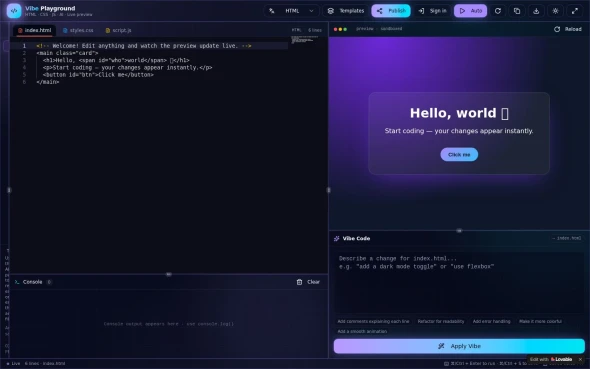The width and height of the screenshot is (590, 369).
Task: Click the left sidebar collapse handle
Action: click(9, 190)
